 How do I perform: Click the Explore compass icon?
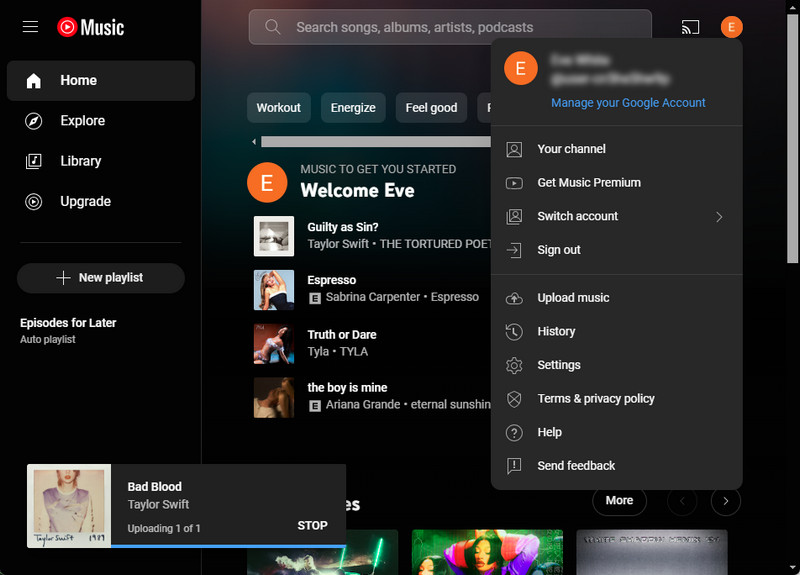click(x=34, y=121)
